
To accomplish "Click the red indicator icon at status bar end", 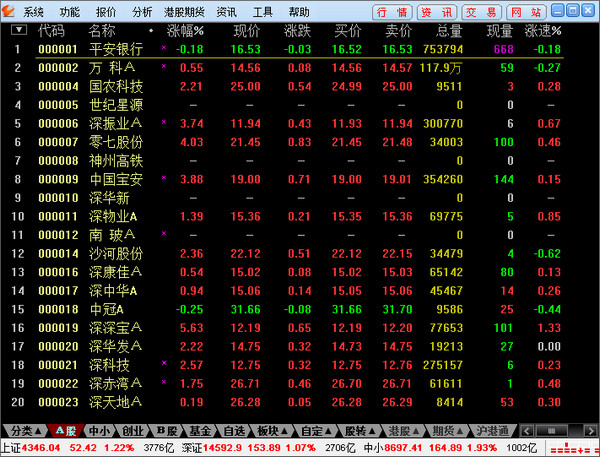I will [572, 448].
